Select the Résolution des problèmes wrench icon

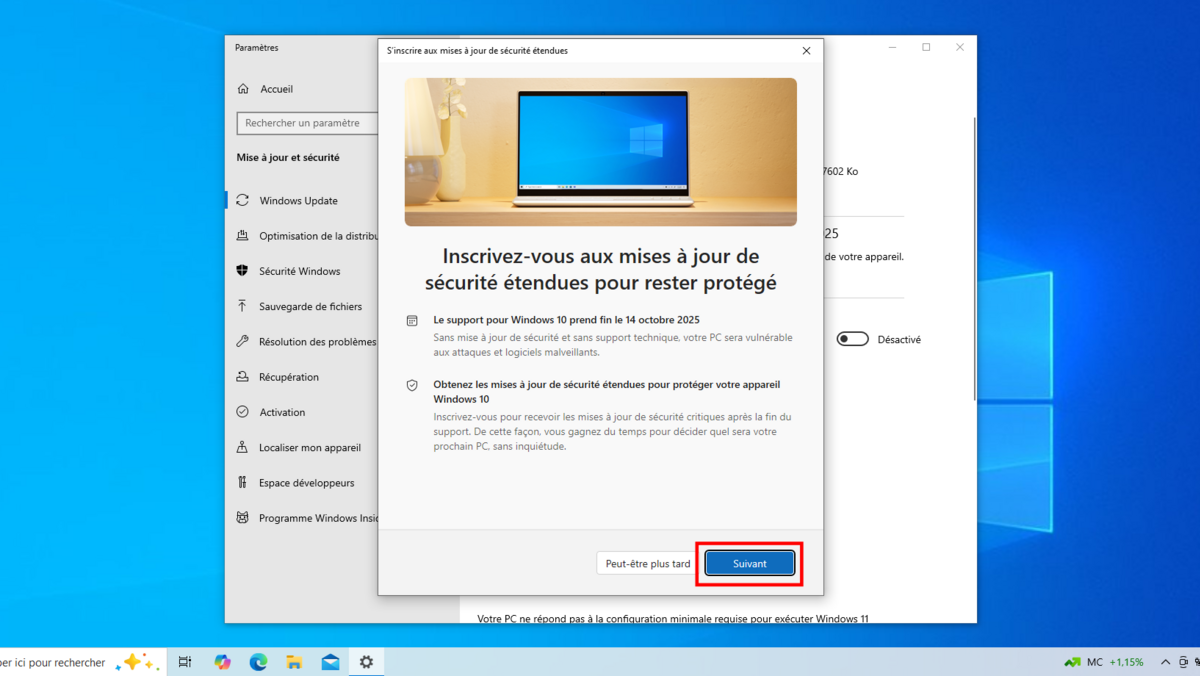click(x=242, y=342)
